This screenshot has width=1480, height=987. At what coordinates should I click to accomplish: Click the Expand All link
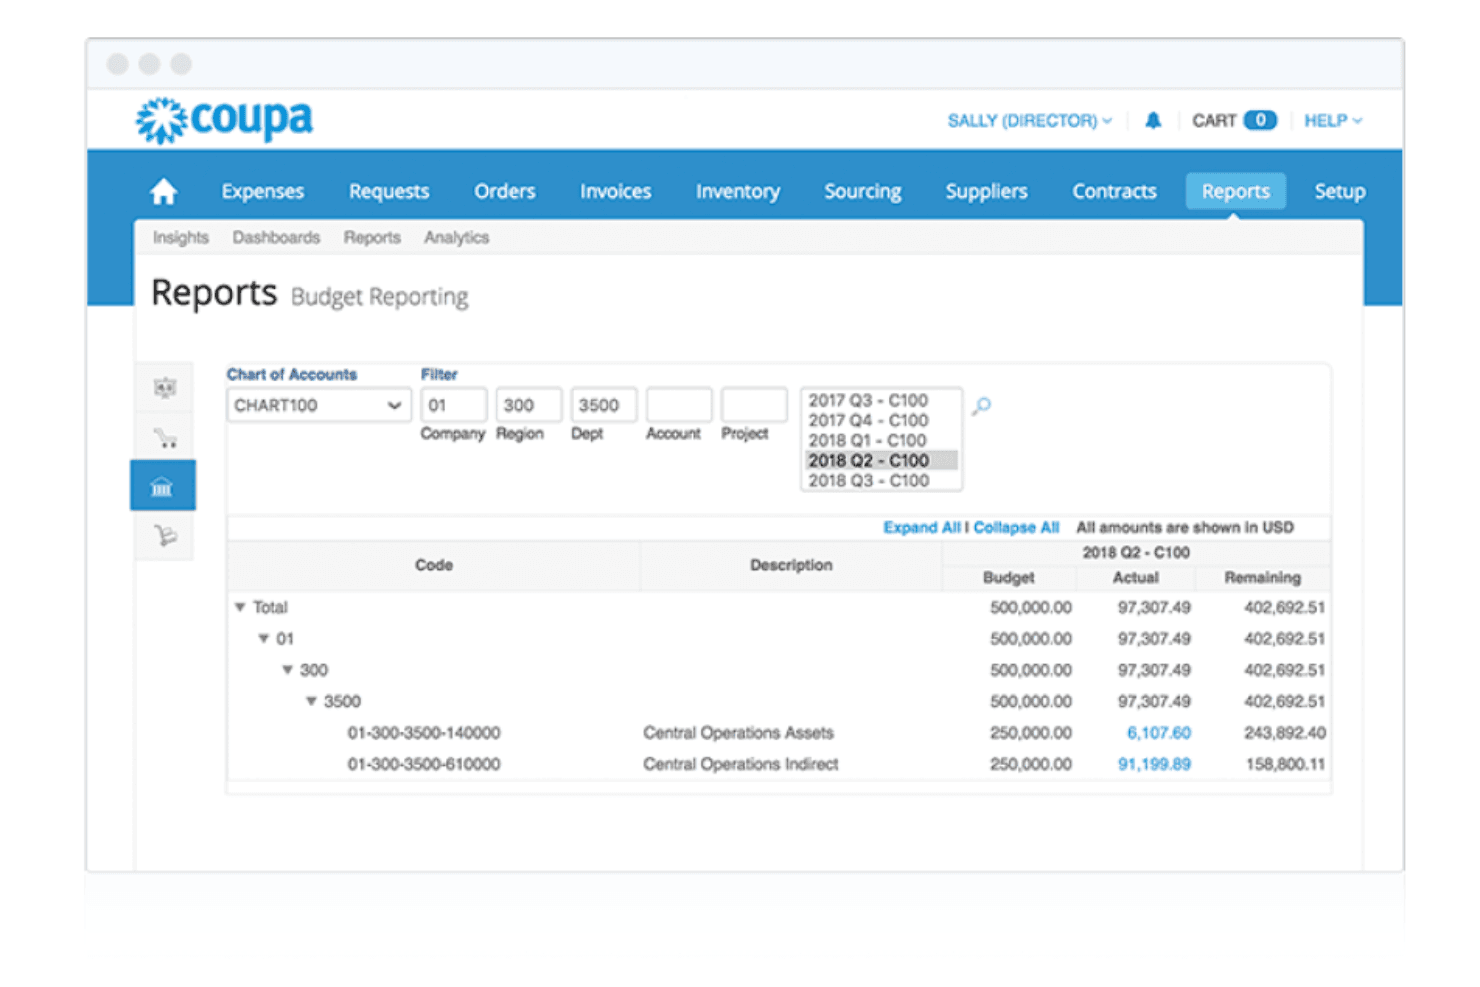point(921,527)
